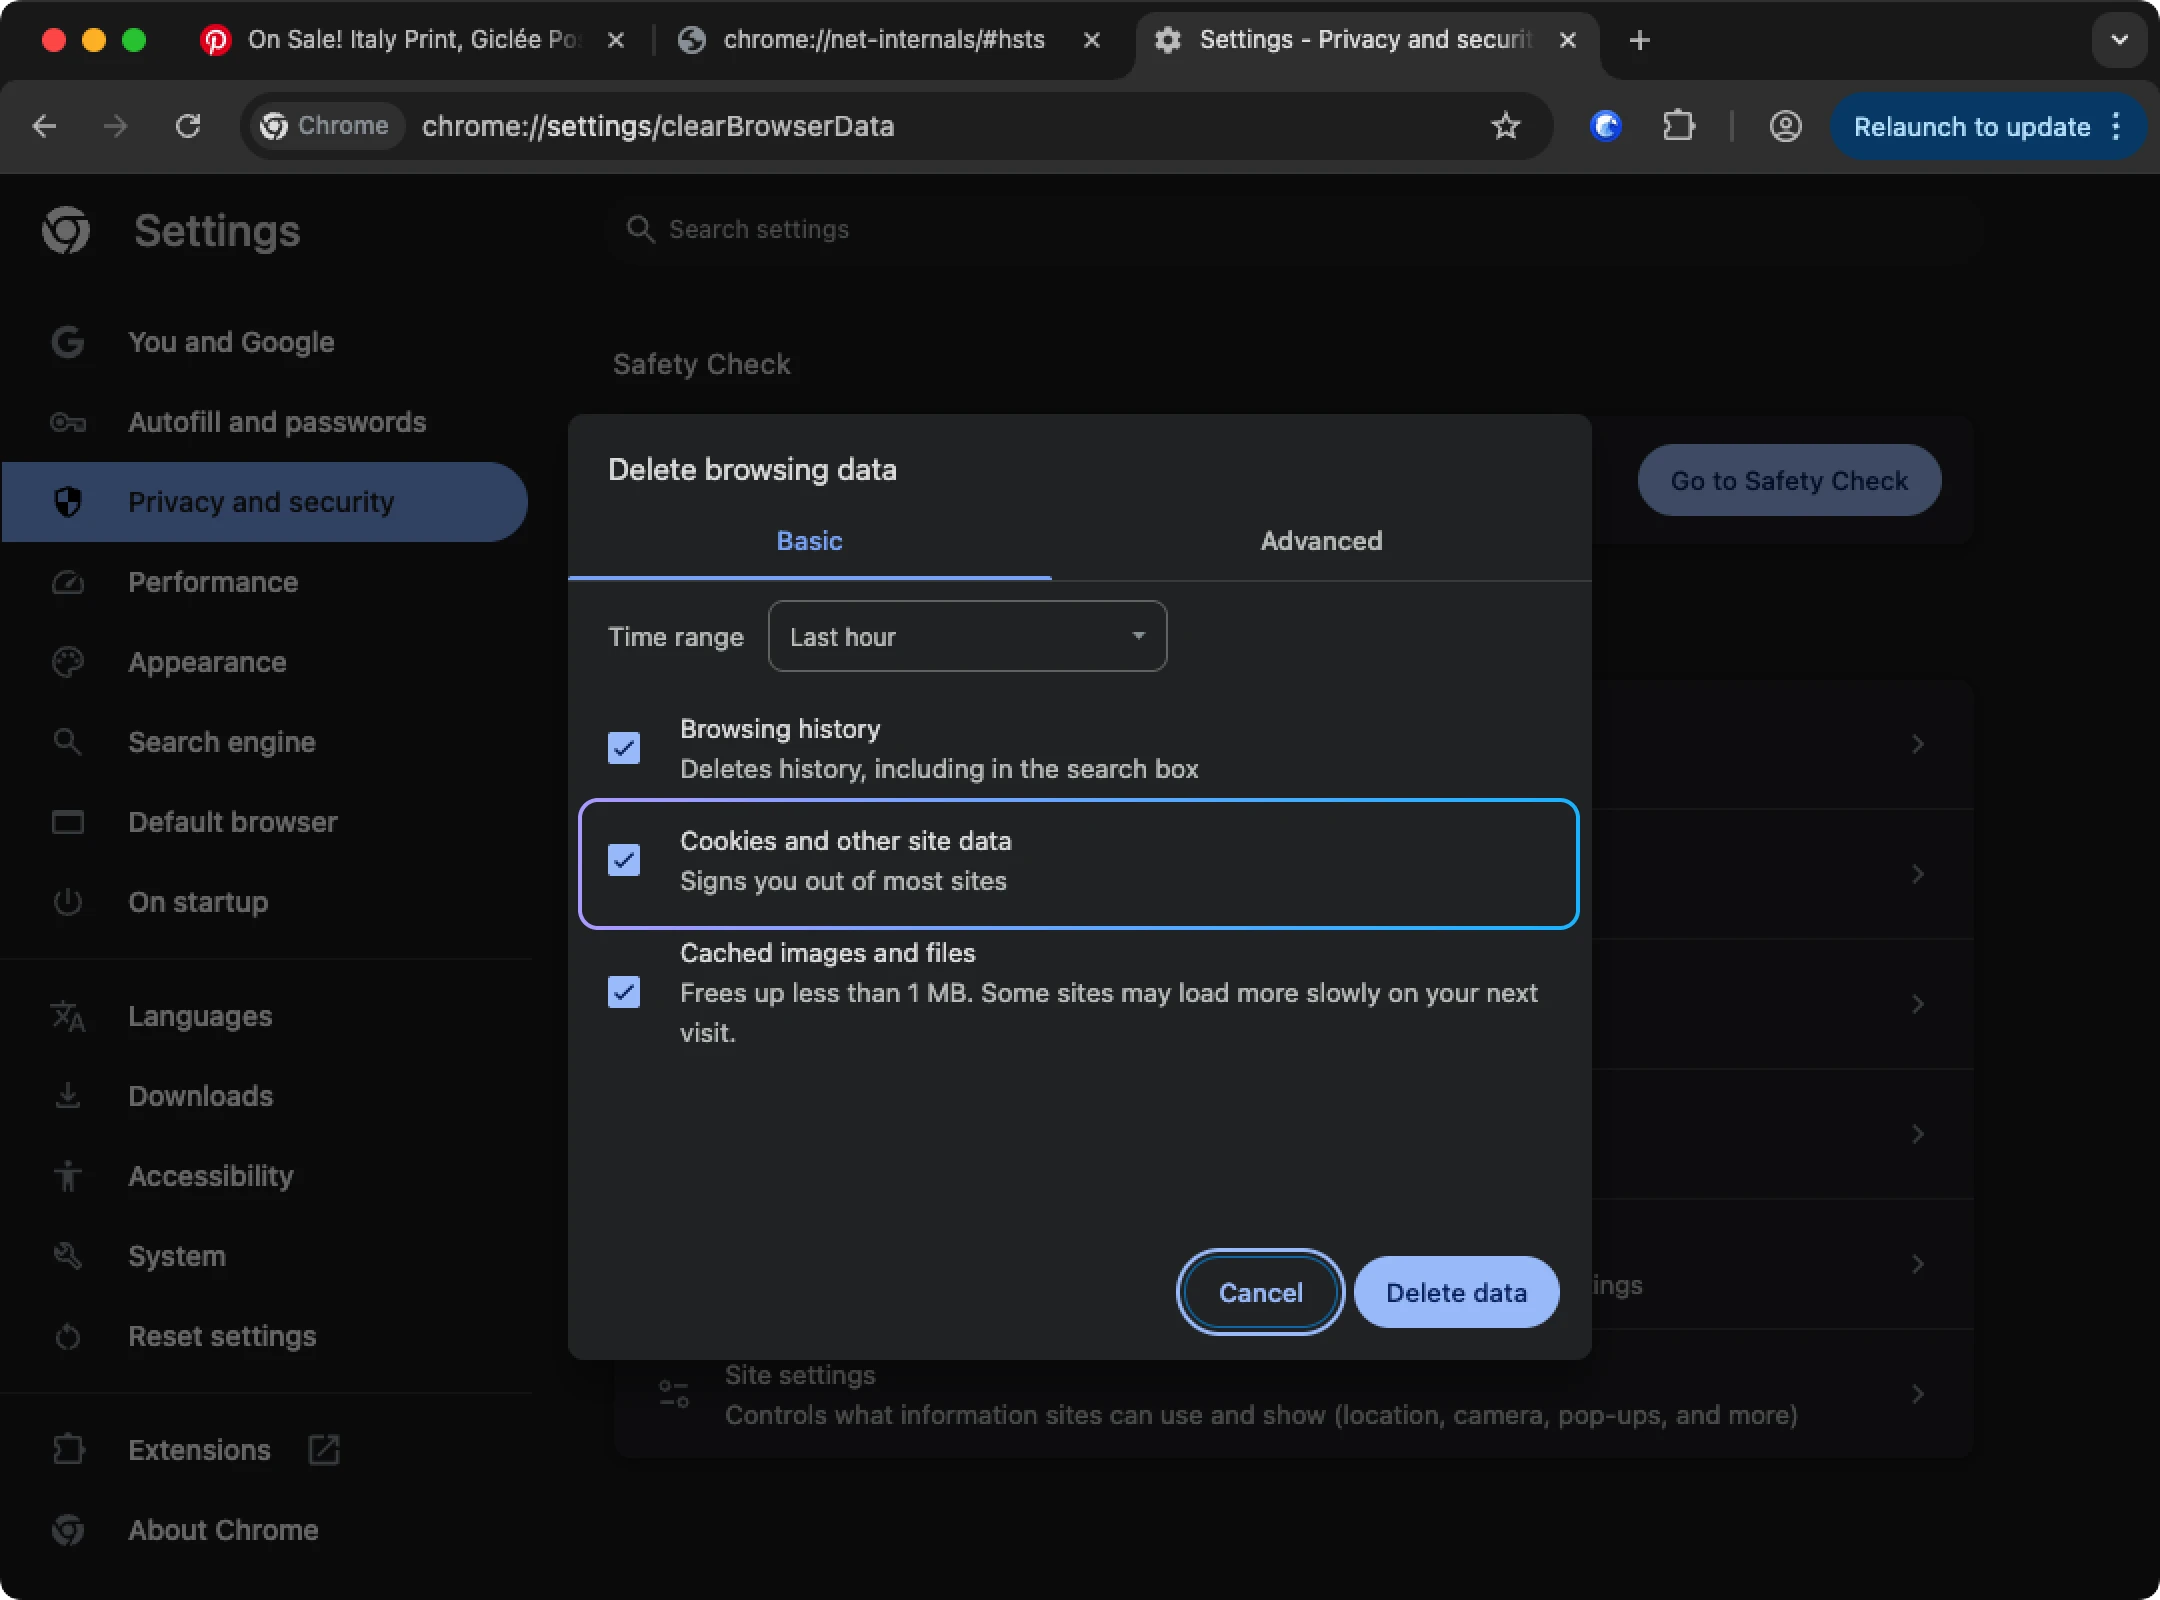Click the blue extension icon in toolbar
2160x1600 pixels.
click(x=1606, y=126)
